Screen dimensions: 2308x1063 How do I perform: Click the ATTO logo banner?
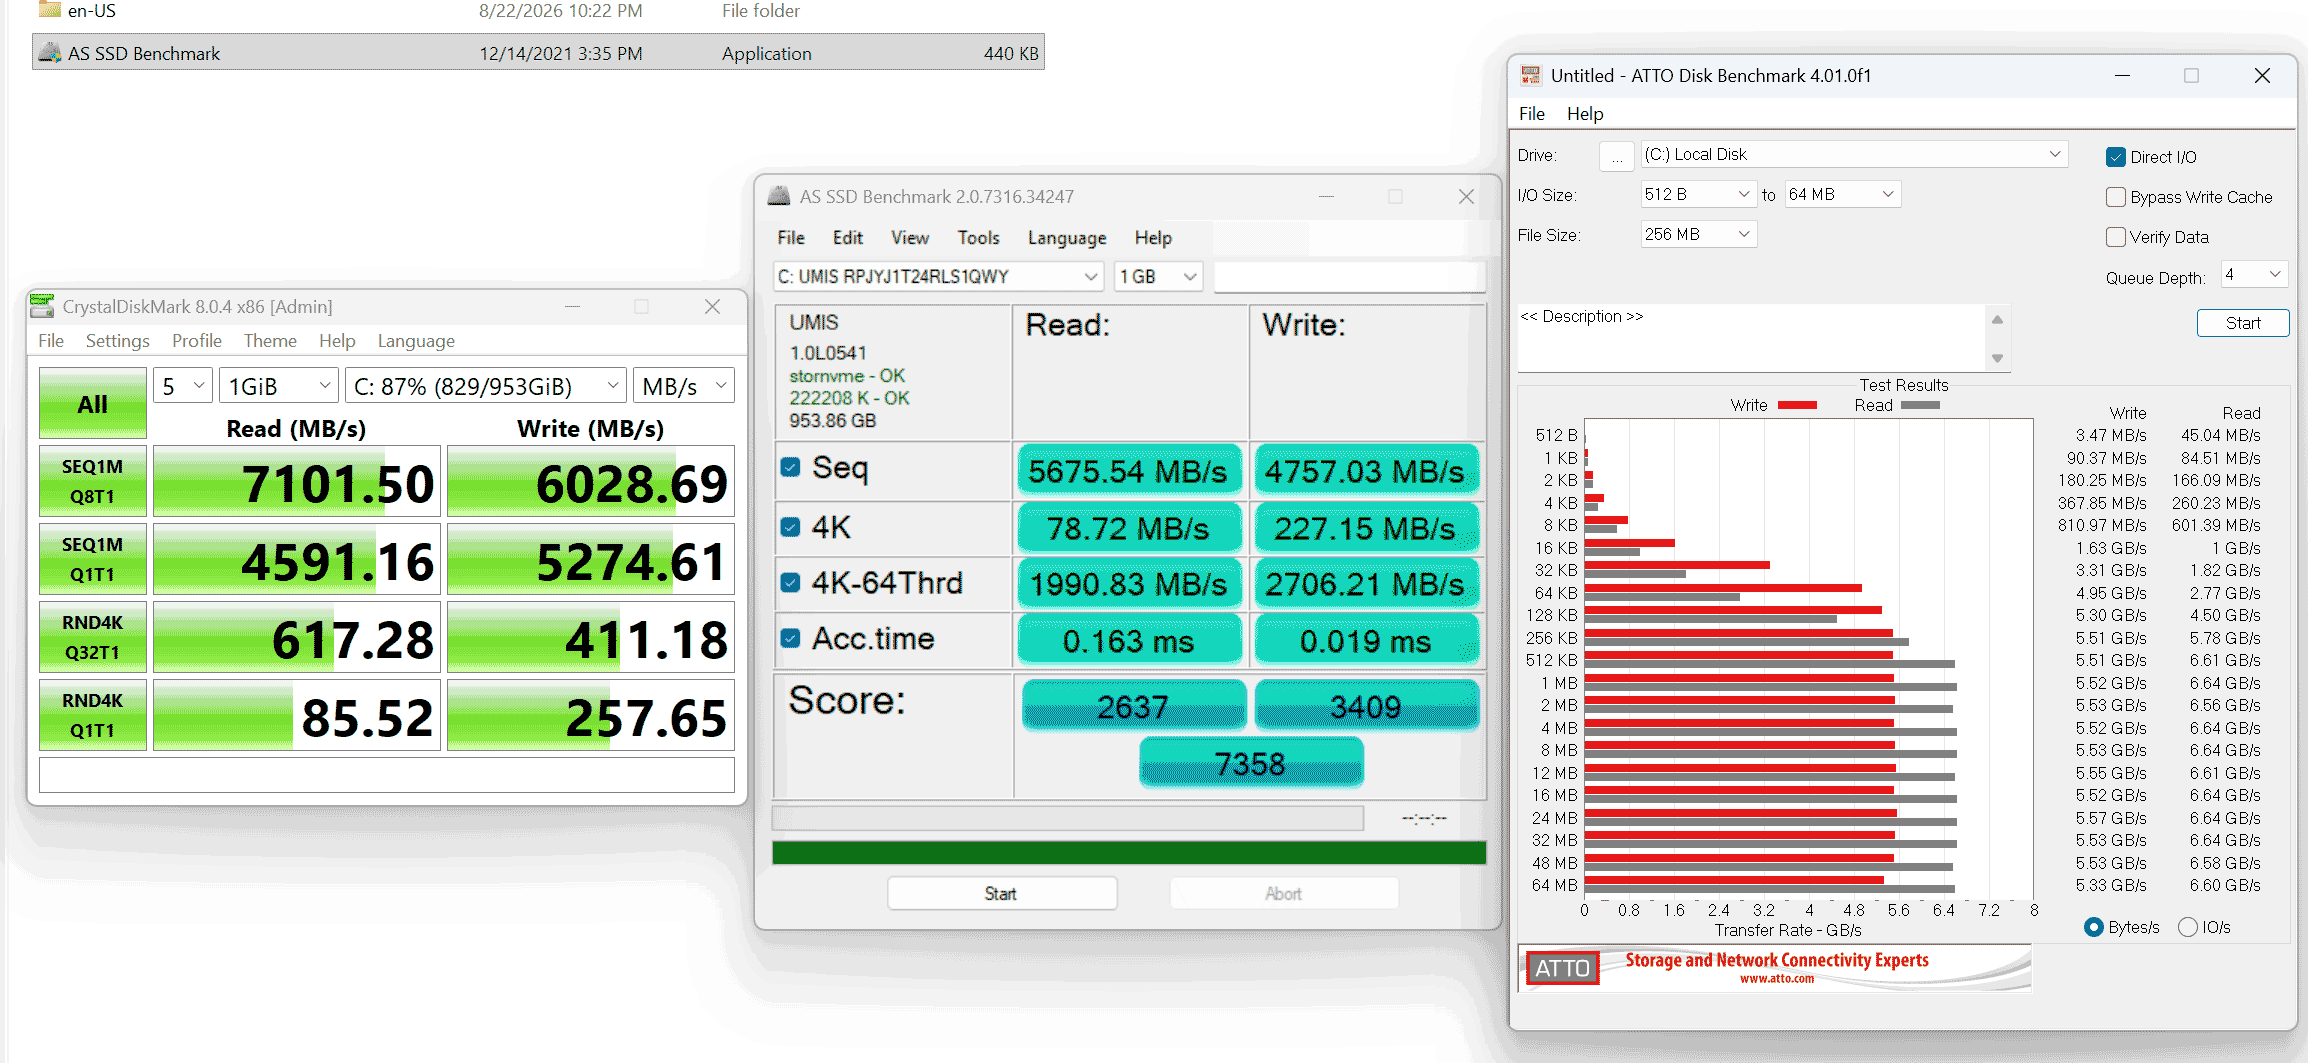pos(1775,968)
